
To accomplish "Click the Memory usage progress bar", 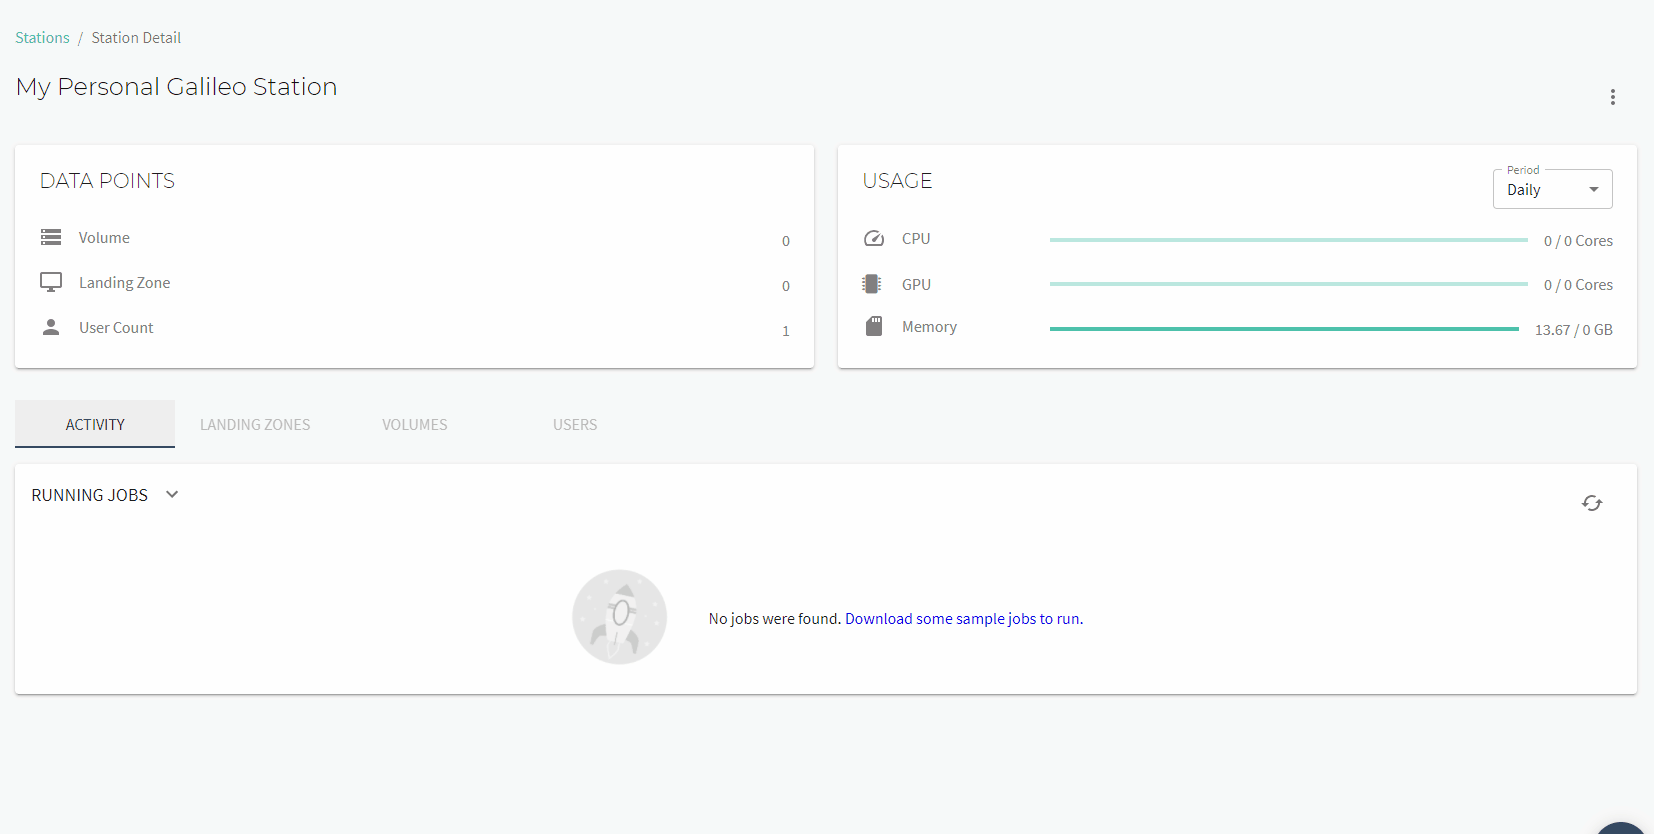I will pos(1284,328).
